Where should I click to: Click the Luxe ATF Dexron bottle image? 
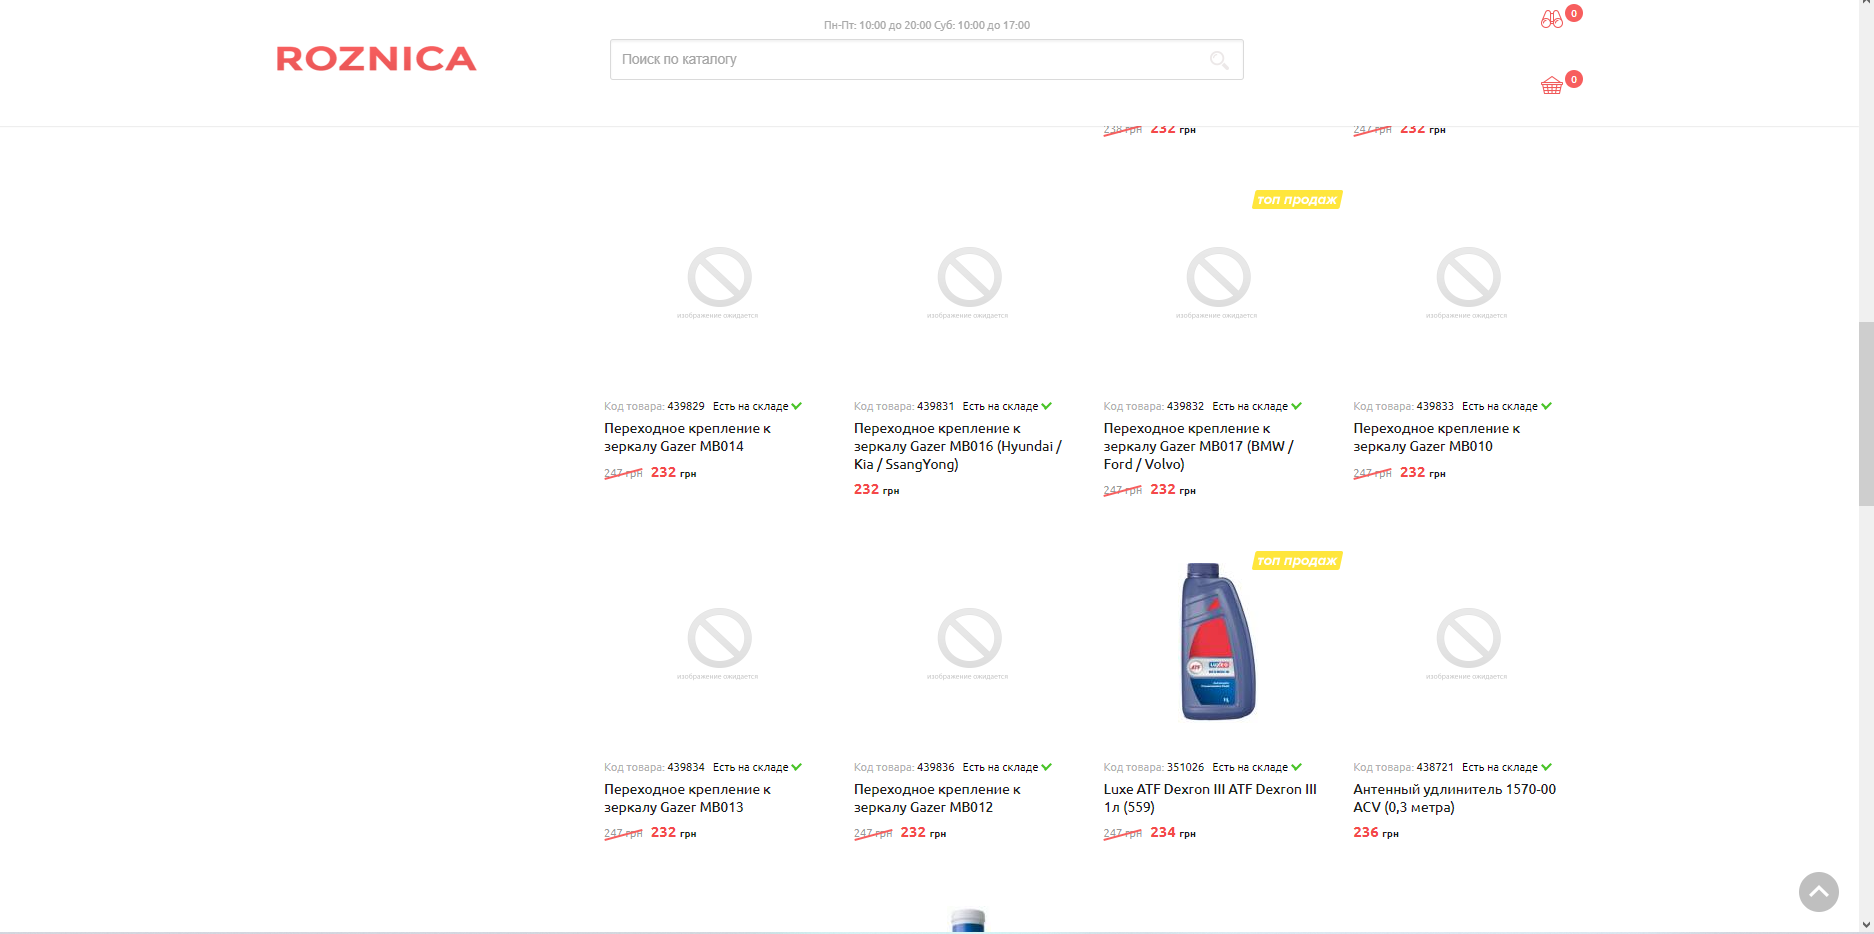click(x=1217, y=641)
